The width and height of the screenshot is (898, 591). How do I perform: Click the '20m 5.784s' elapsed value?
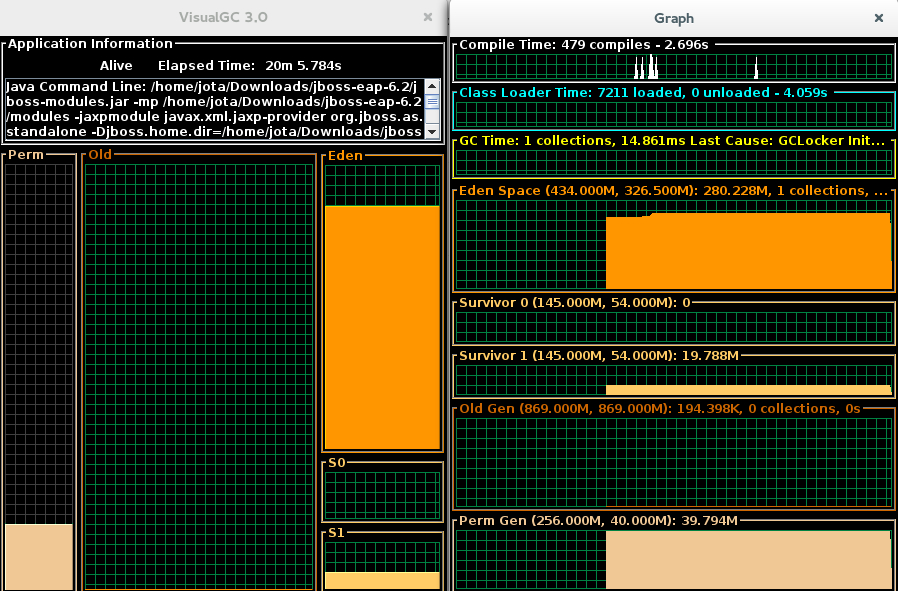tap(304, 66)
